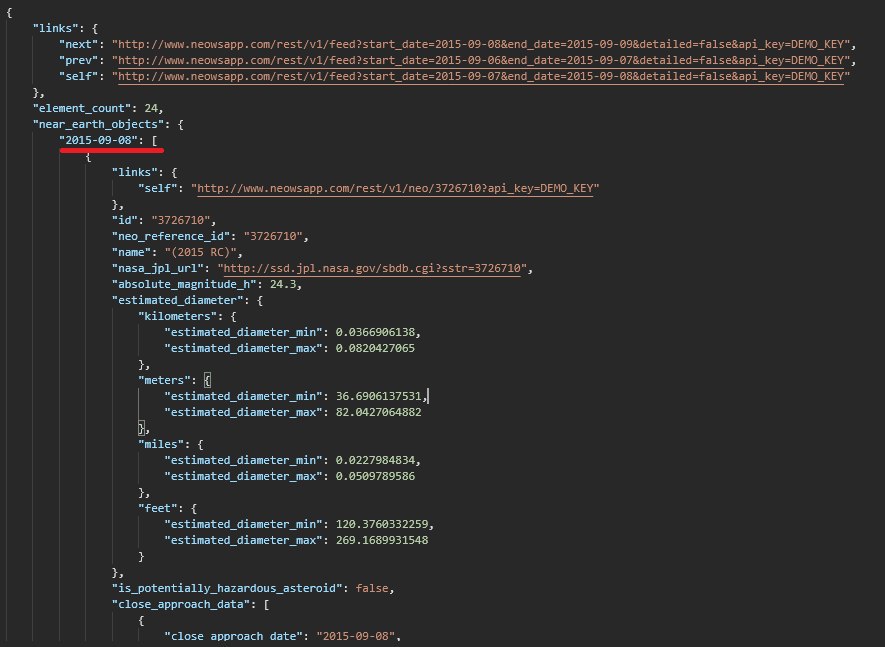Viewport: 885px width, 647px height.
Task: Select the id value "3726710"
Action: 181,220
